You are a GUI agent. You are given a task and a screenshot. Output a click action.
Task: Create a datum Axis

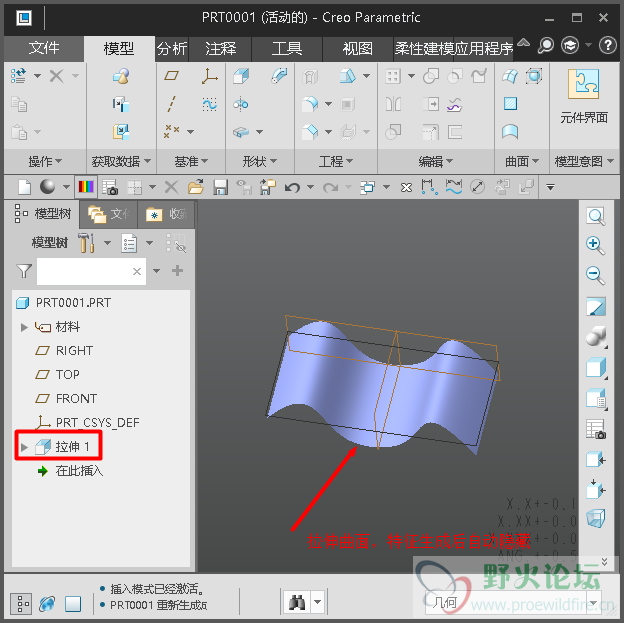(172, 104)
